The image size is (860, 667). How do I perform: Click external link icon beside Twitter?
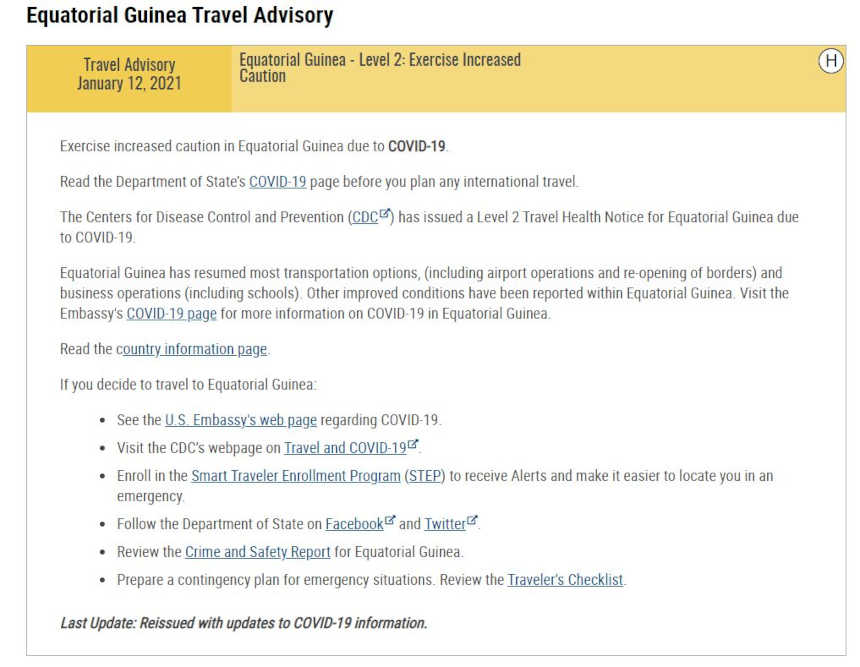[x=472, y=519]
